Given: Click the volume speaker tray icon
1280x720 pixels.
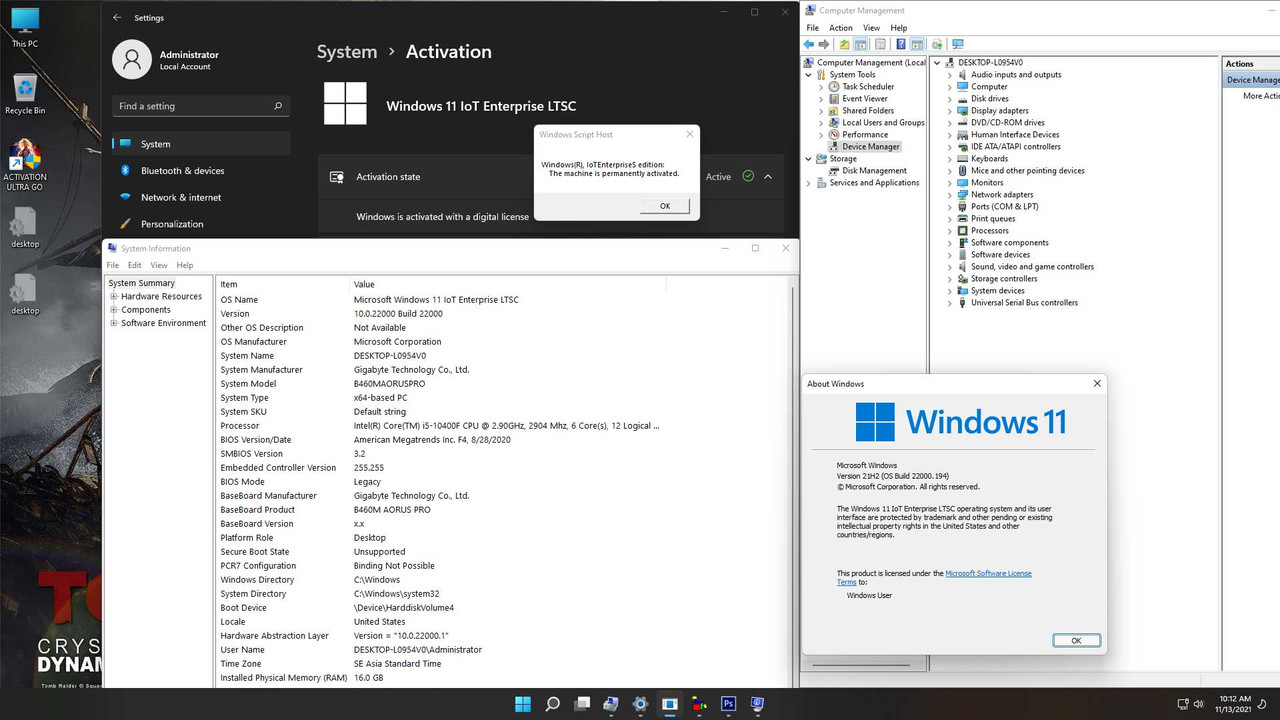Looking at the screenshot, I should [x=1200, y=704].
